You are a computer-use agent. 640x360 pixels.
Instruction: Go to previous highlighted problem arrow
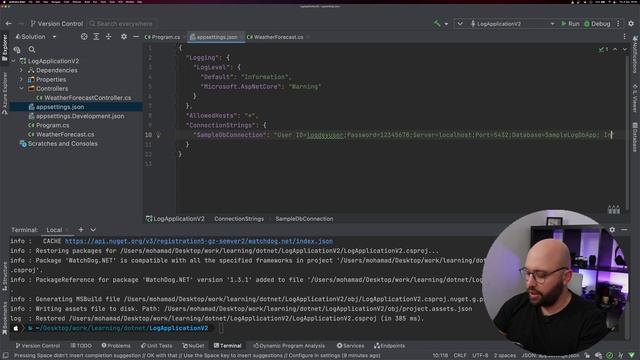click(615, 49)
